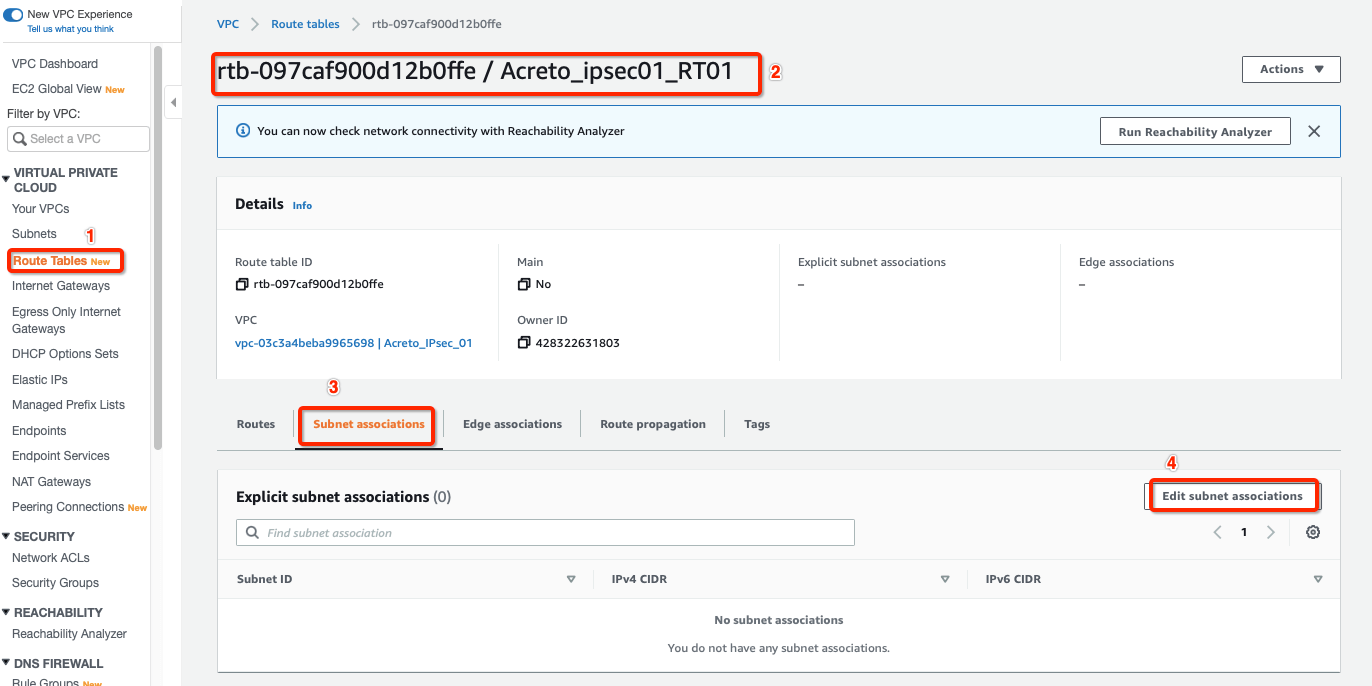
Task: Open Managed Prefix Lists in the sidebar
Action: (68, 405)
